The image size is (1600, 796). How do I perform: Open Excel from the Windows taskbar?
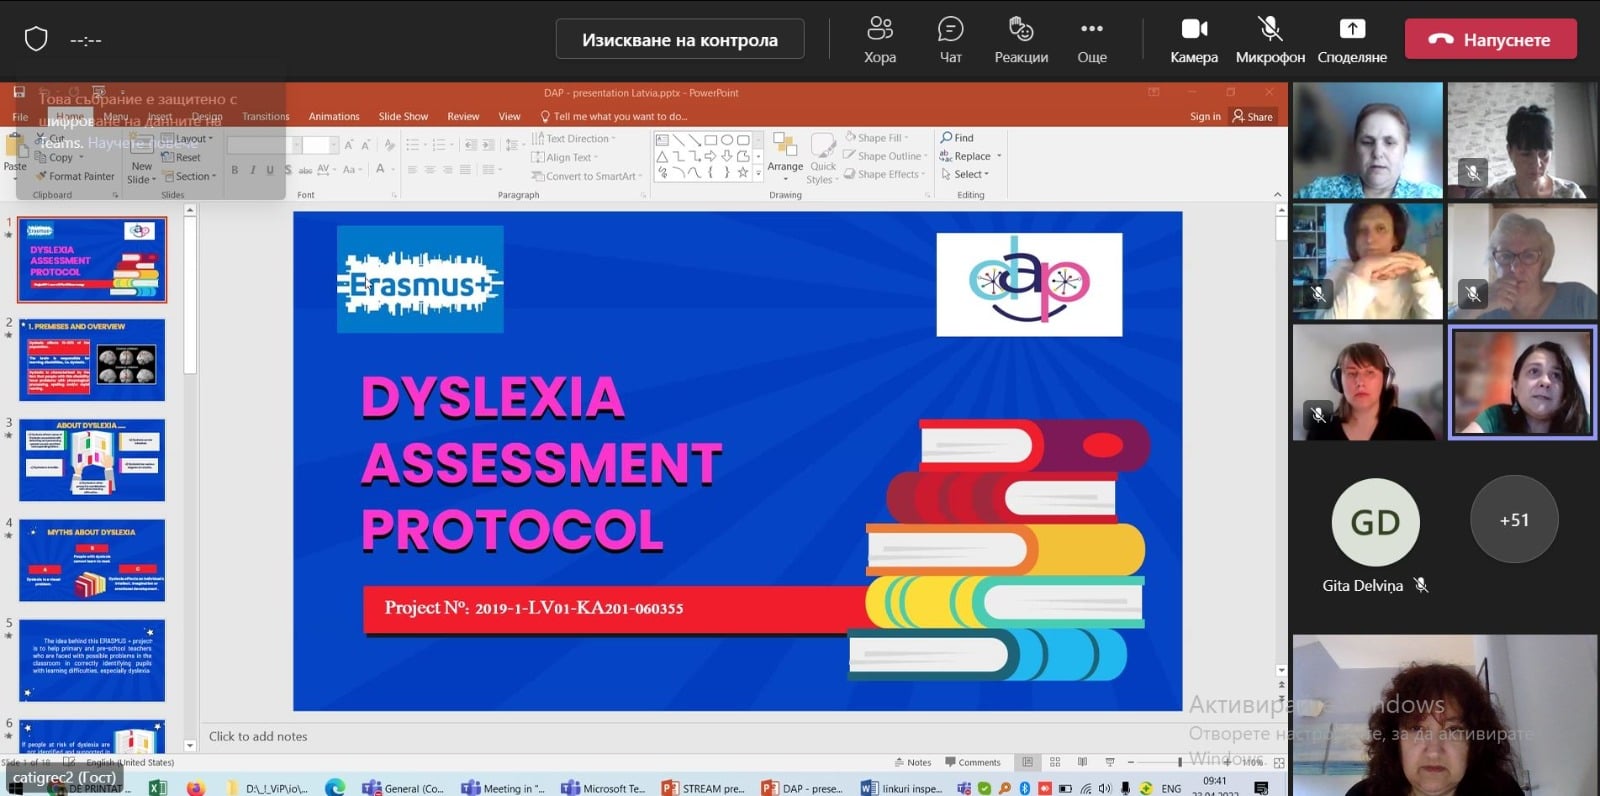(157, 788)
